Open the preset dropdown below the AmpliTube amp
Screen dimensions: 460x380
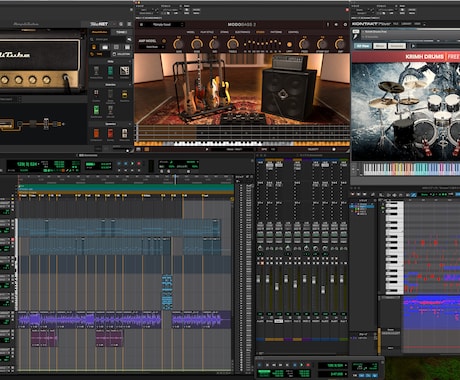[10, 99]
